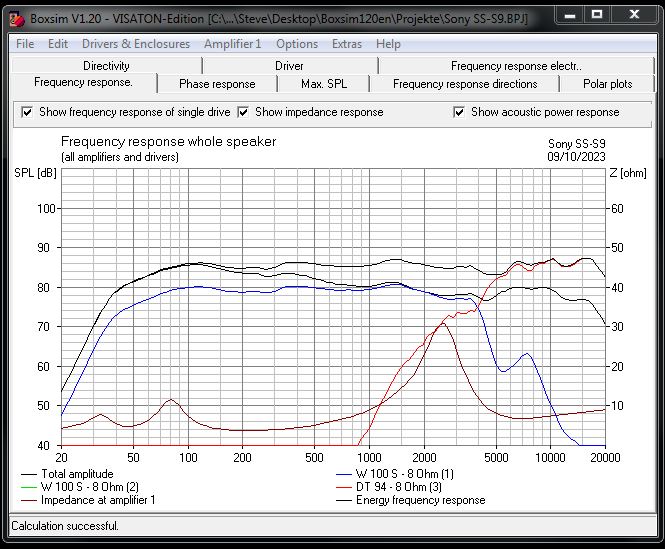Open the Amplifier 1 menu
This screenshot has height=549, width=665.
click(232, 44)
